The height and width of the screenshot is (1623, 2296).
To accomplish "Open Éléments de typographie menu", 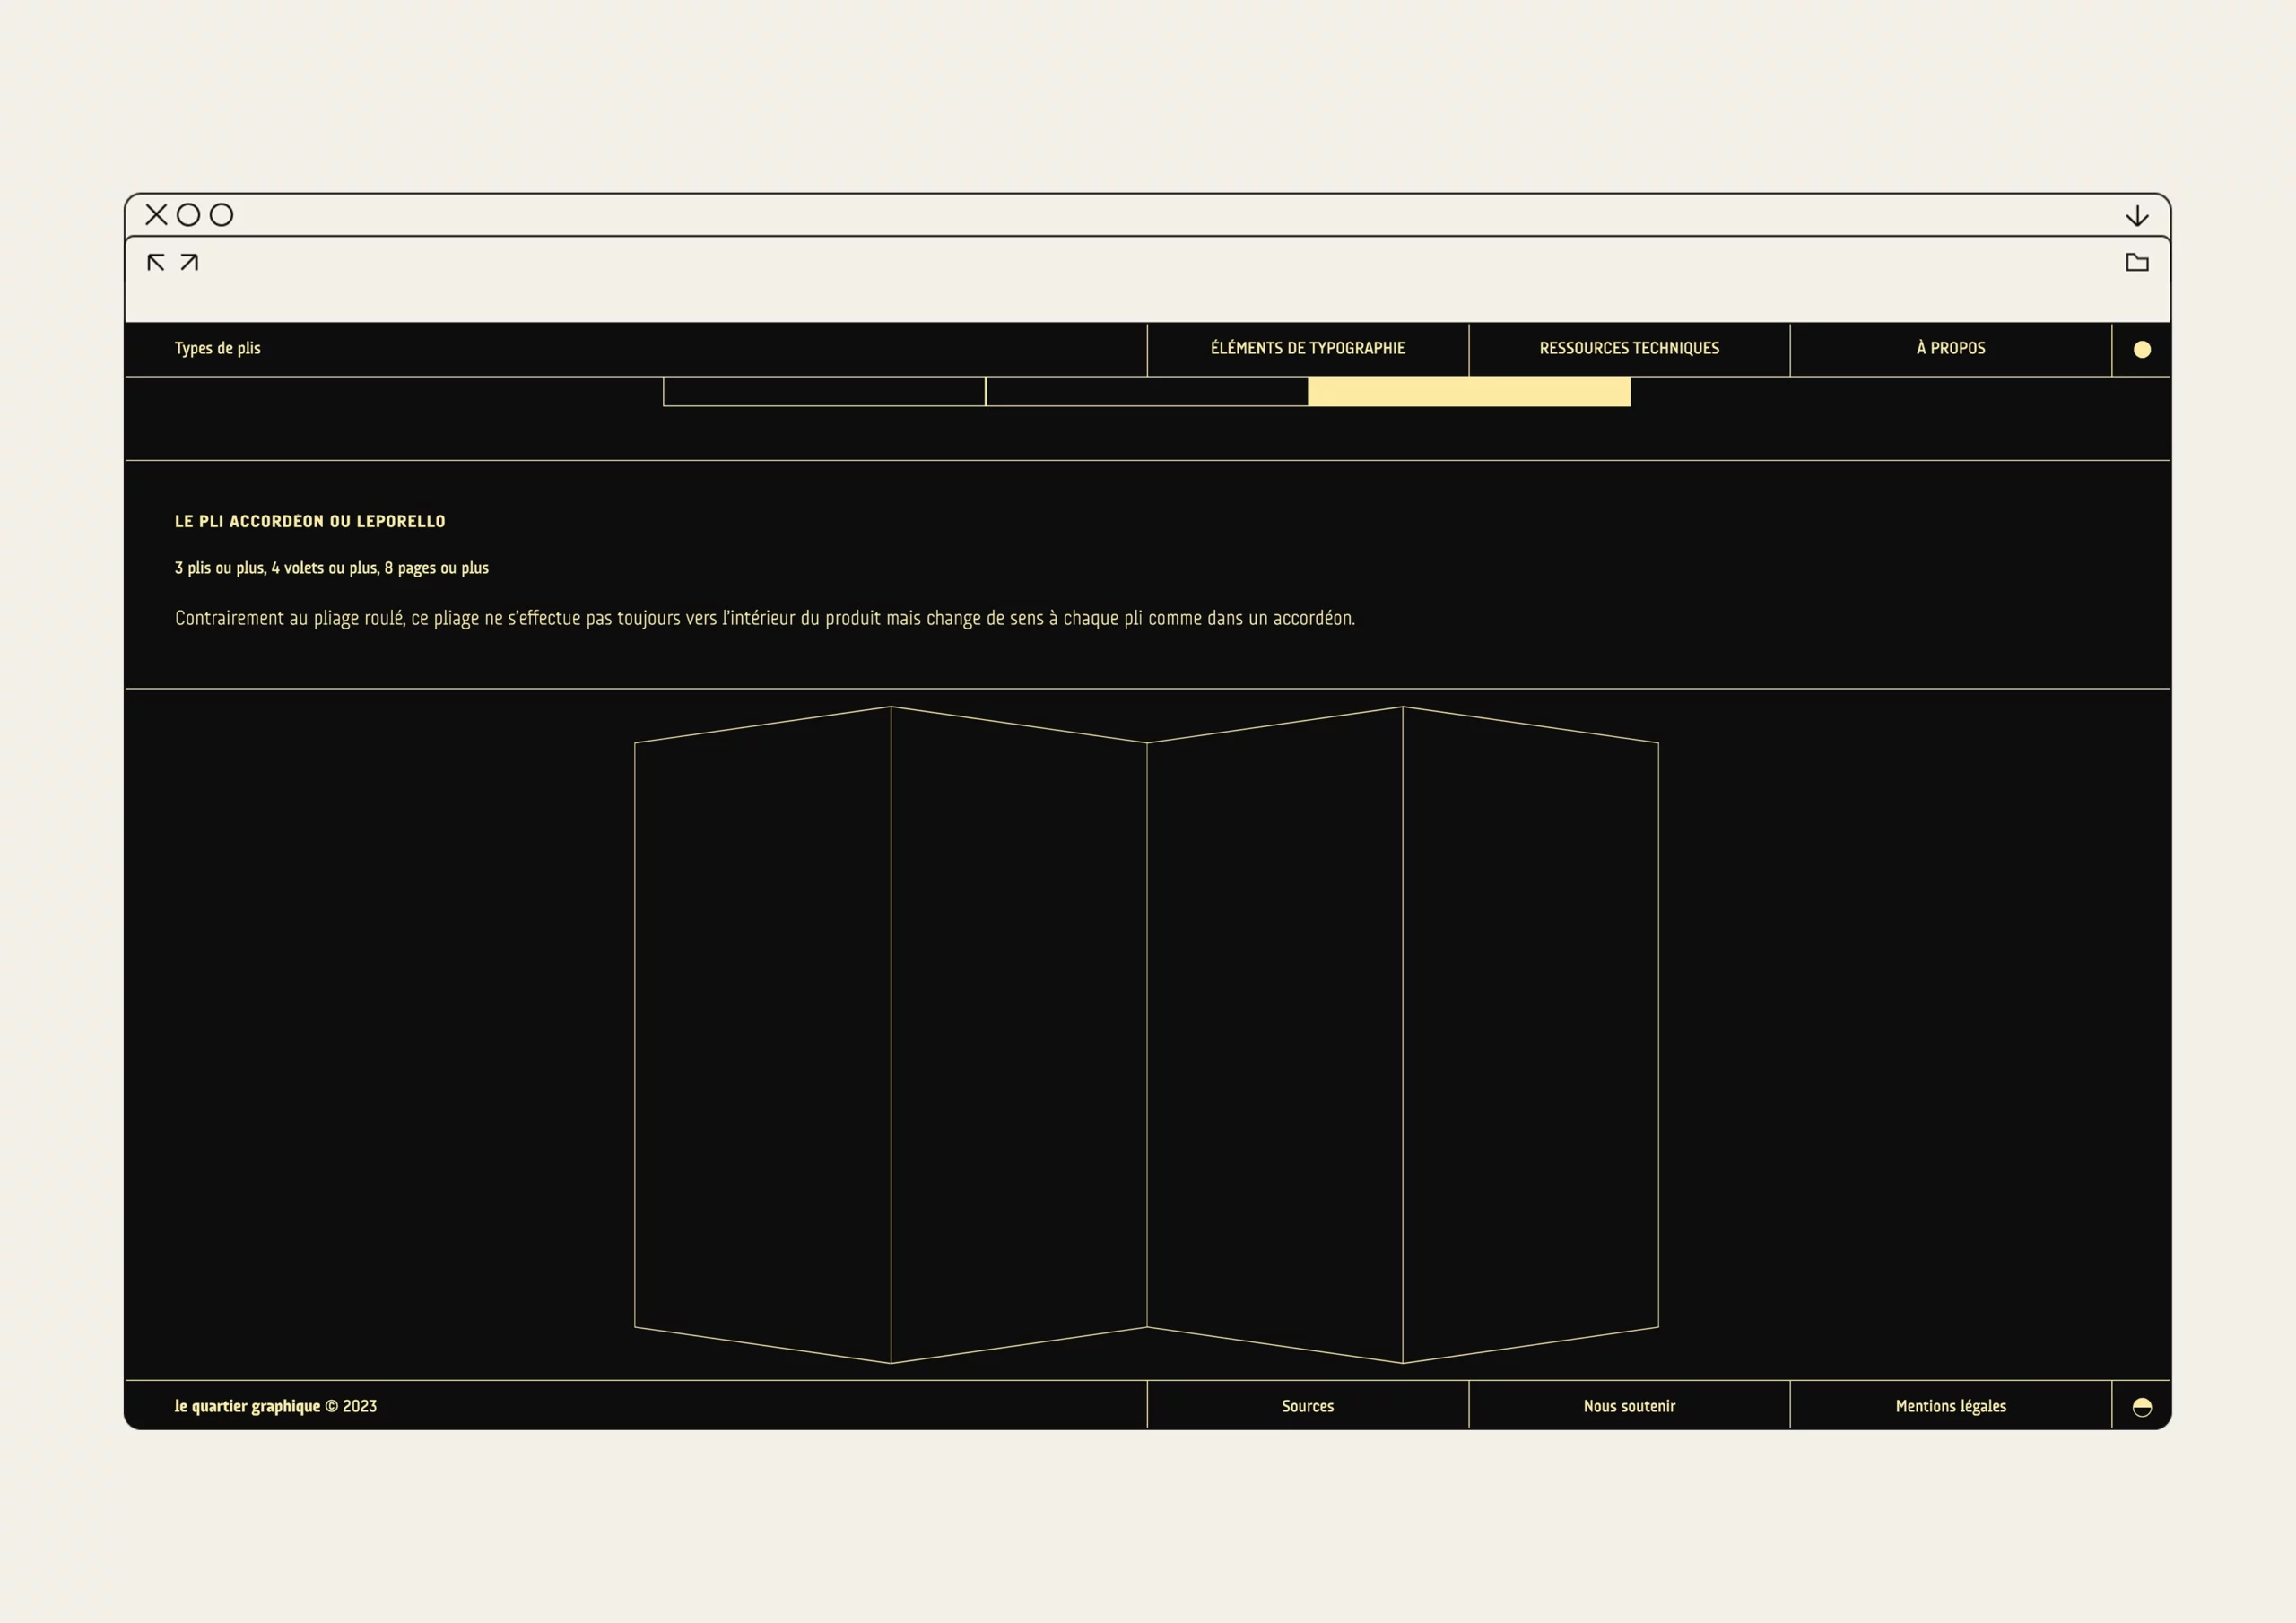I will (x=1308, y=348).
